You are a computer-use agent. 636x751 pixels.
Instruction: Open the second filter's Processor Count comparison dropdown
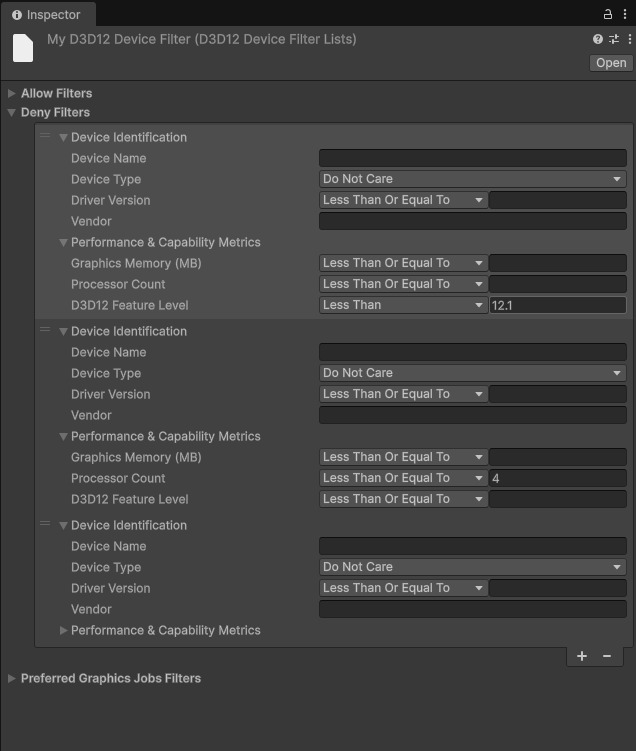[403, 478]
